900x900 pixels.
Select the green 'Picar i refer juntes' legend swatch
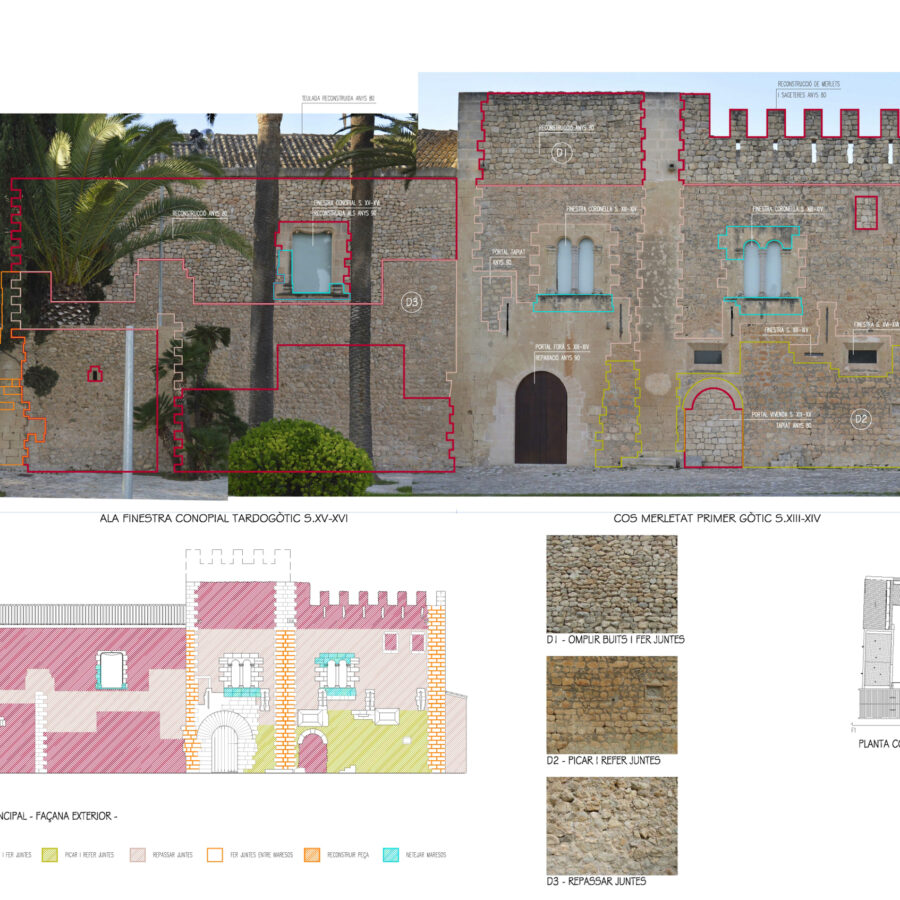click(x=49, y=855)
